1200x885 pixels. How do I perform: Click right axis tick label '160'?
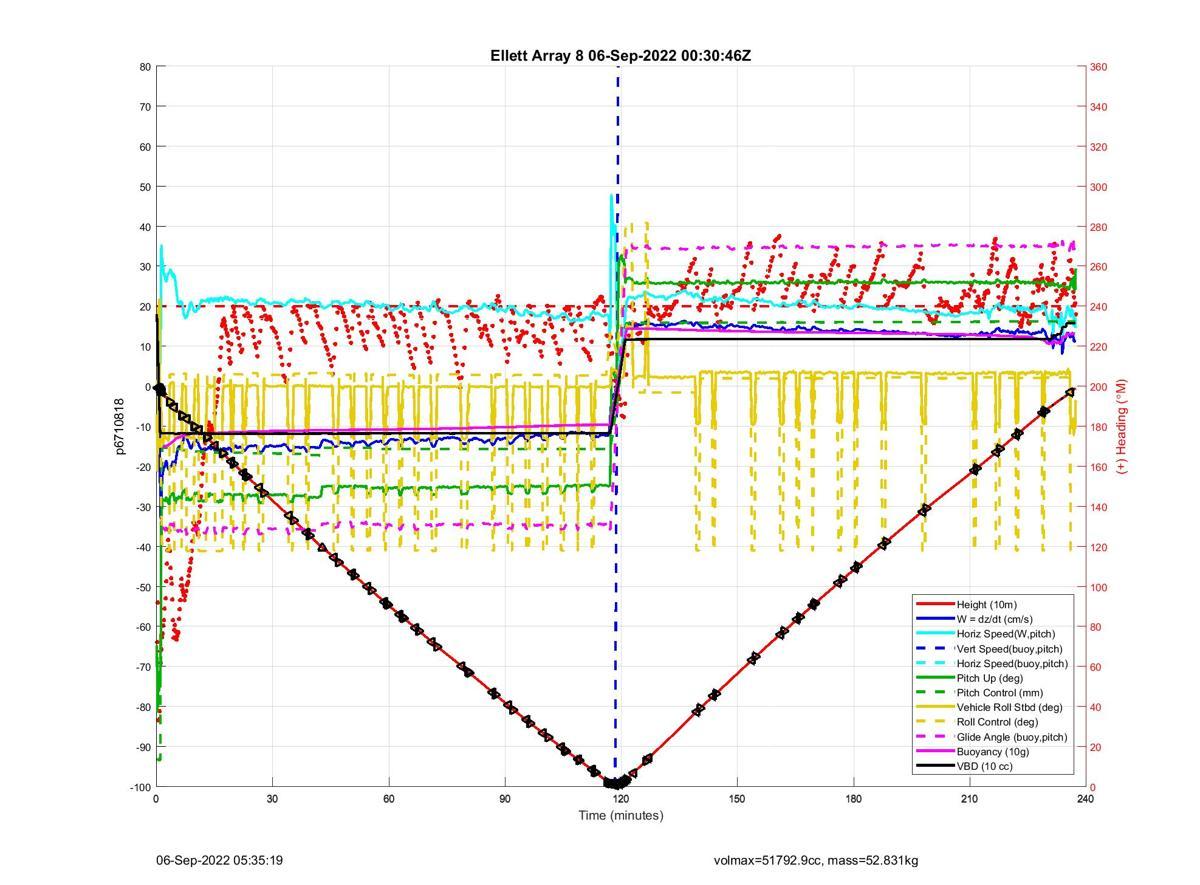click(1098, 467)
